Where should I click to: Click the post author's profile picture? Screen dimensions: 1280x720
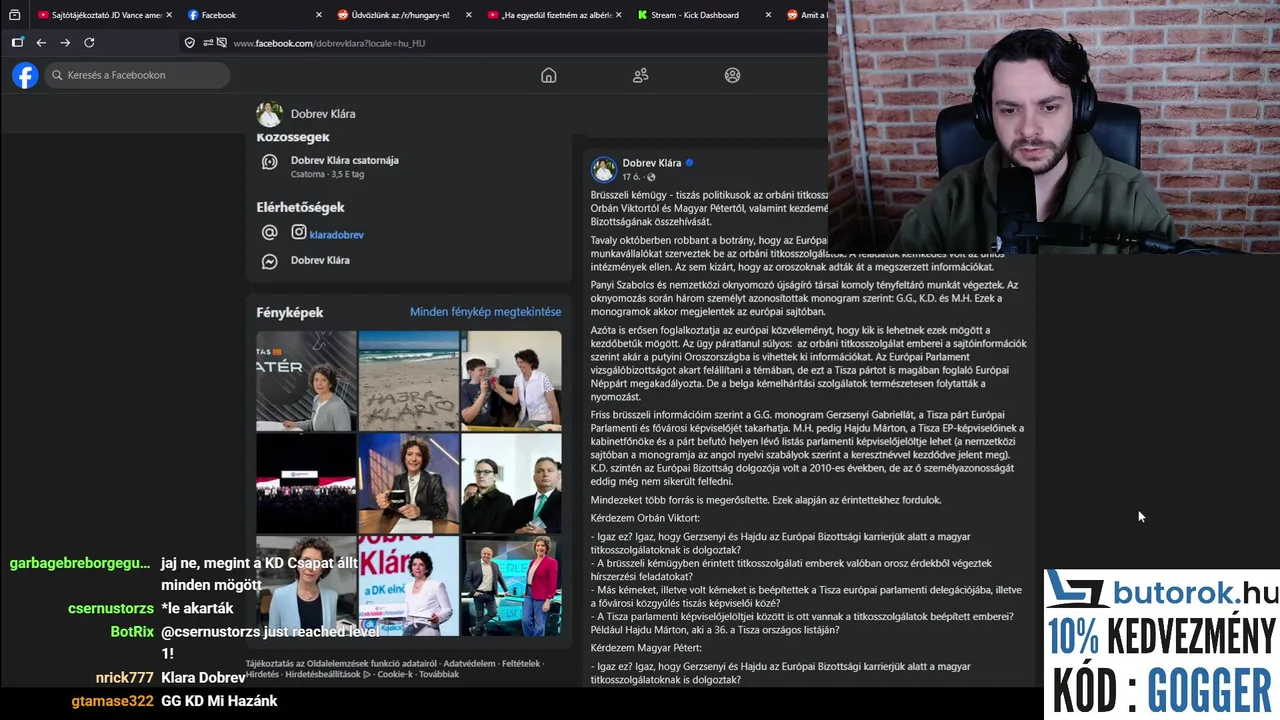(603, 169)
